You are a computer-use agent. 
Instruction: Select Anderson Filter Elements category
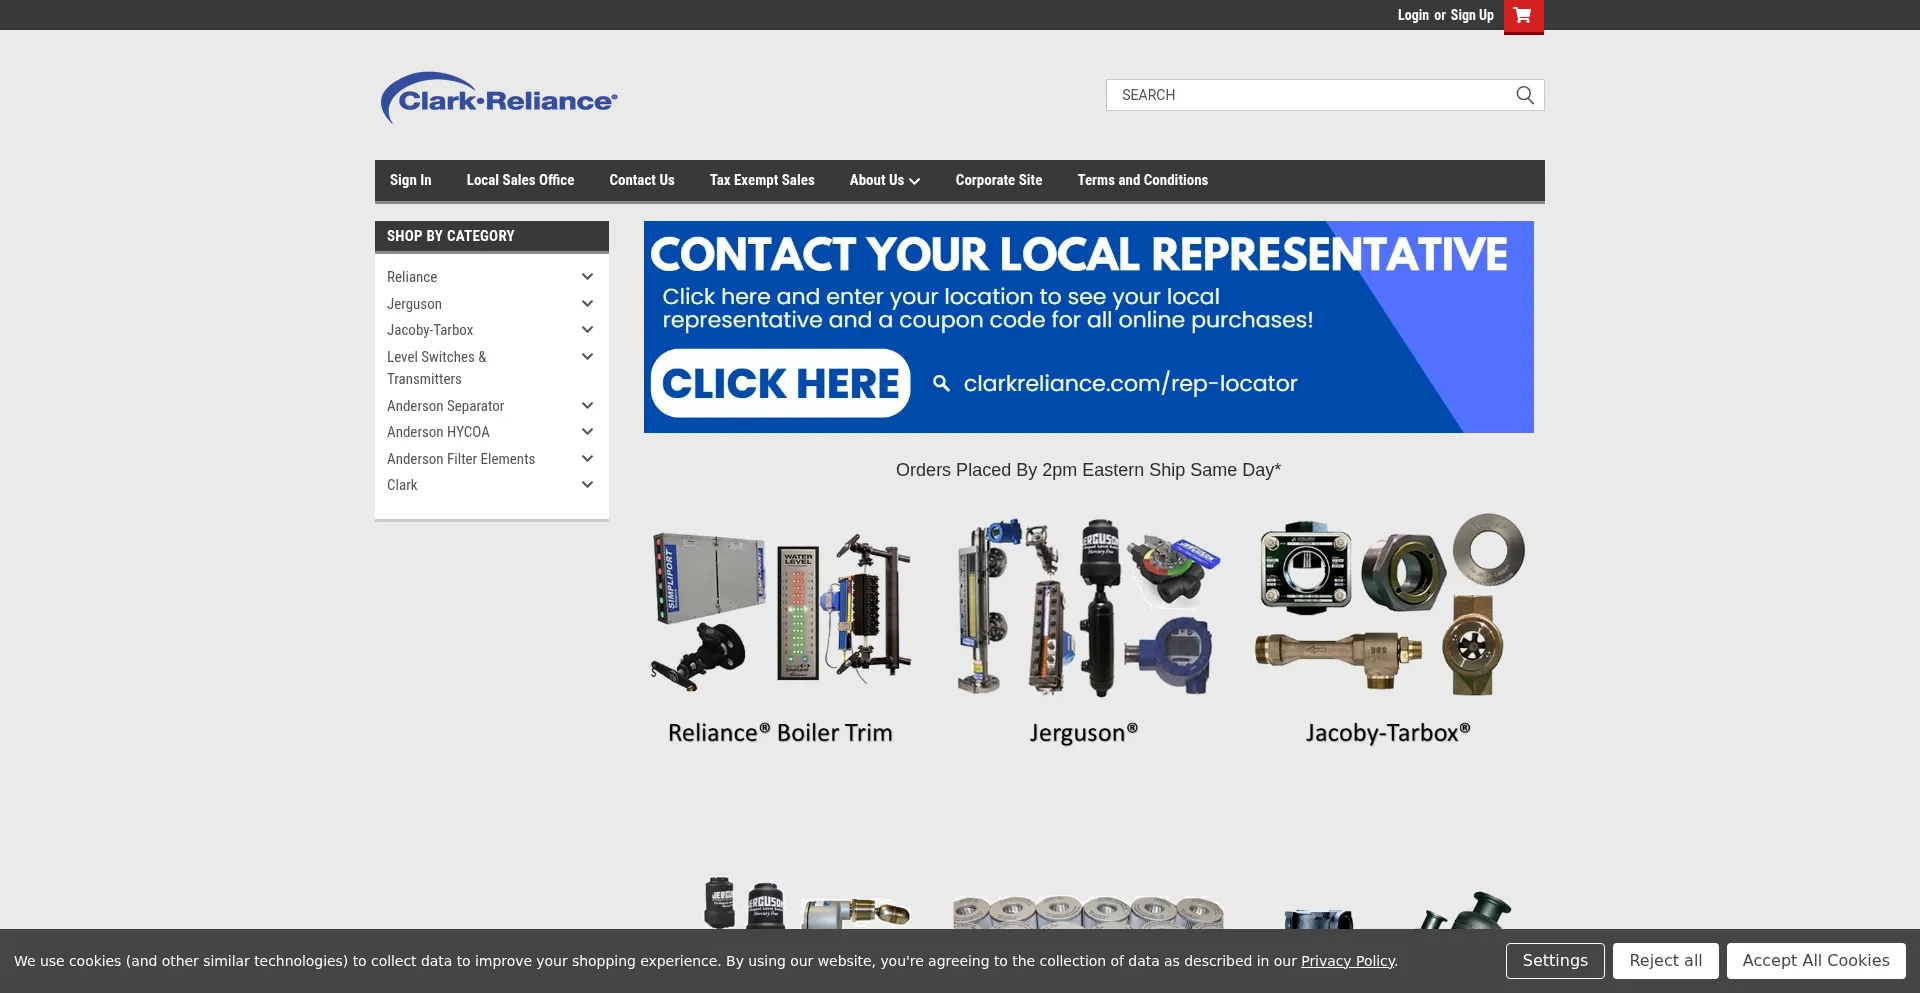(x=461, y=459)
